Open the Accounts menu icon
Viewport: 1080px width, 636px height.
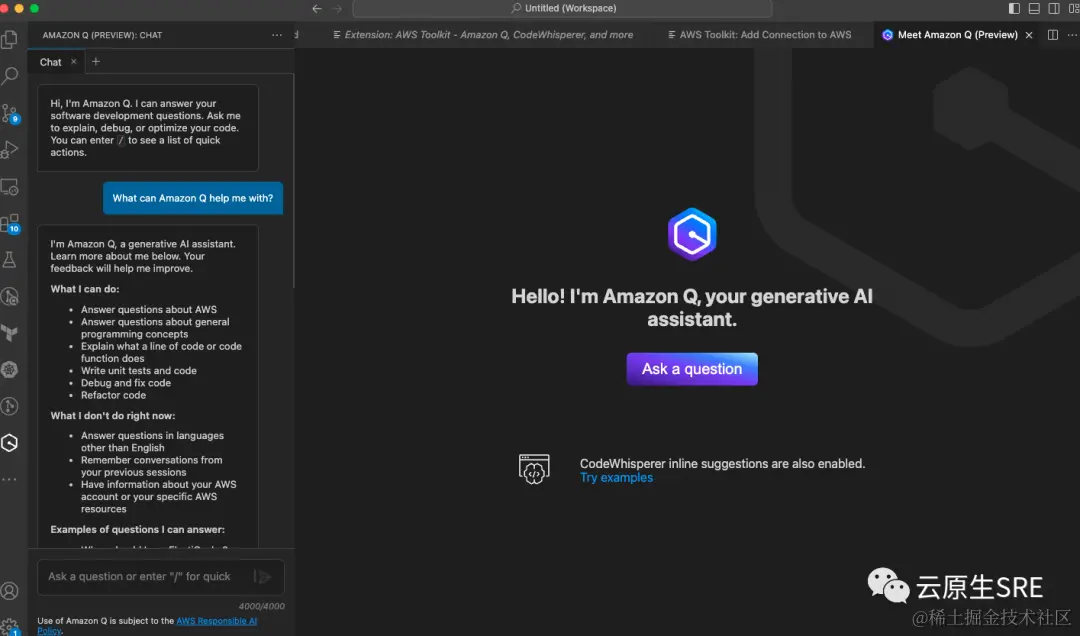(10, 591)
